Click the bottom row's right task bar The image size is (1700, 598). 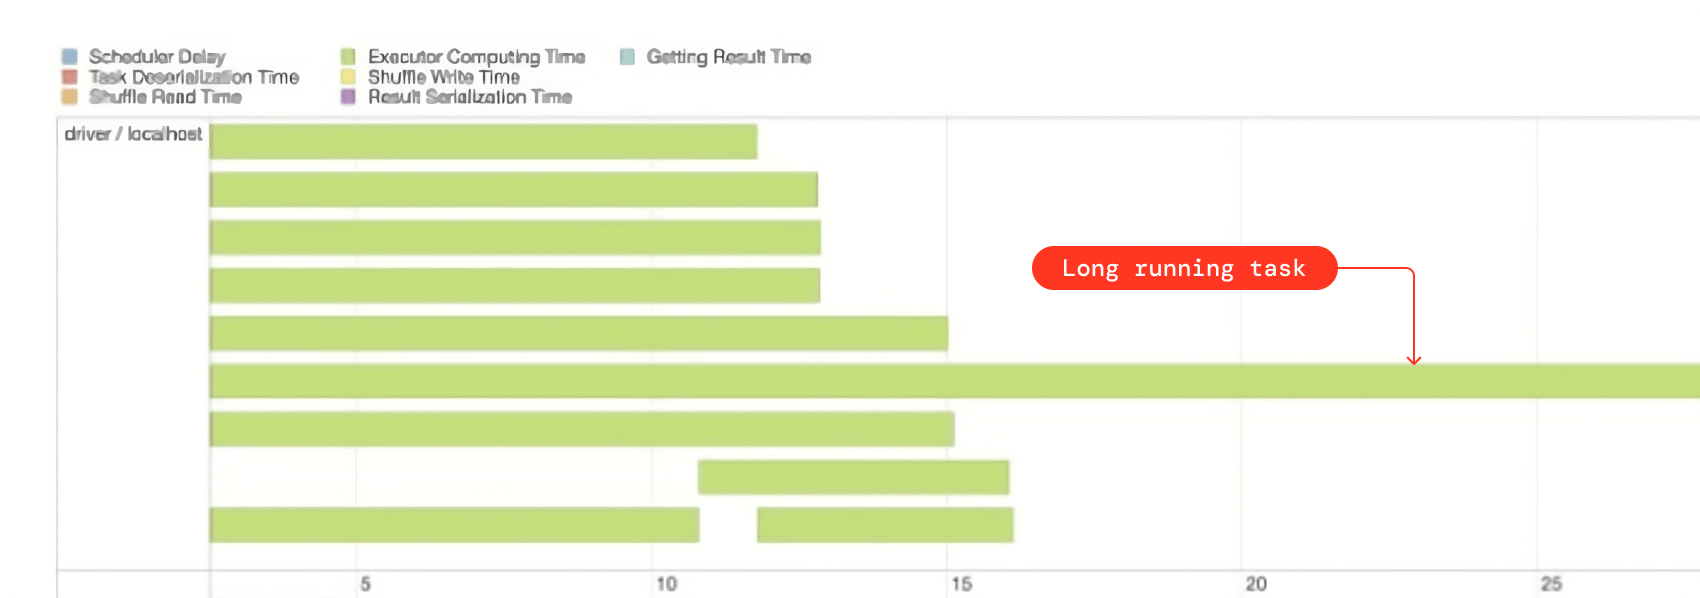(x=885, y=525)
